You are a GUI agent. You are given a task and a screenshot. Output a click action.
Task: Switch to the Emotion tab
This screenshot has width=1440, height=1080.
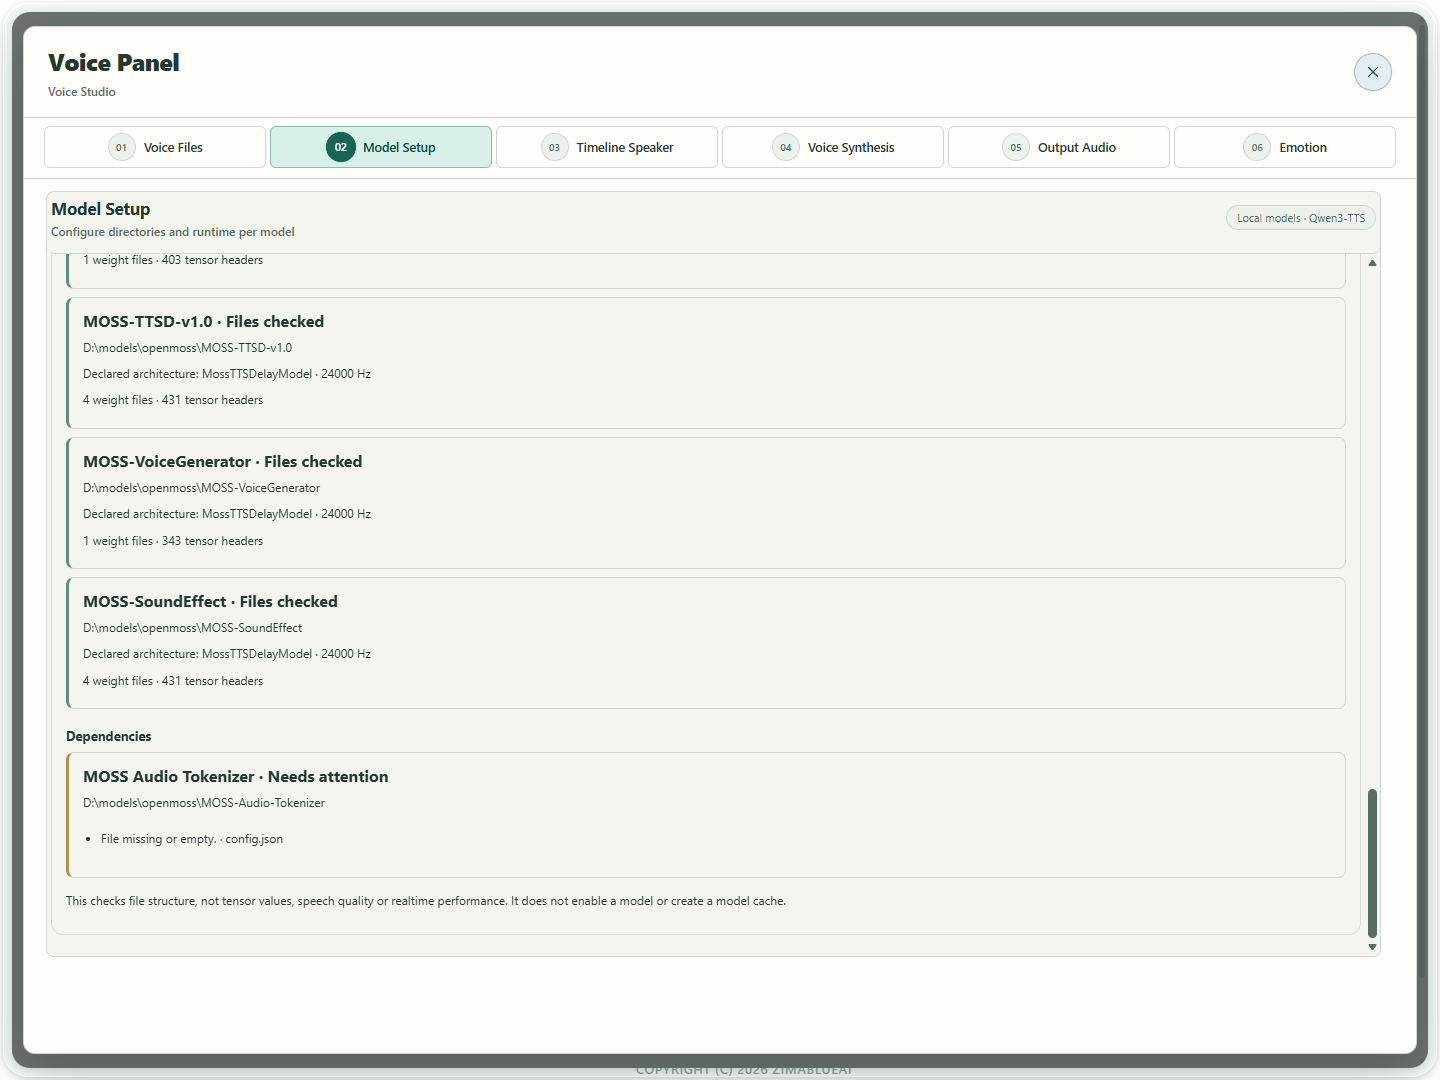click(x=1285, y=147)
